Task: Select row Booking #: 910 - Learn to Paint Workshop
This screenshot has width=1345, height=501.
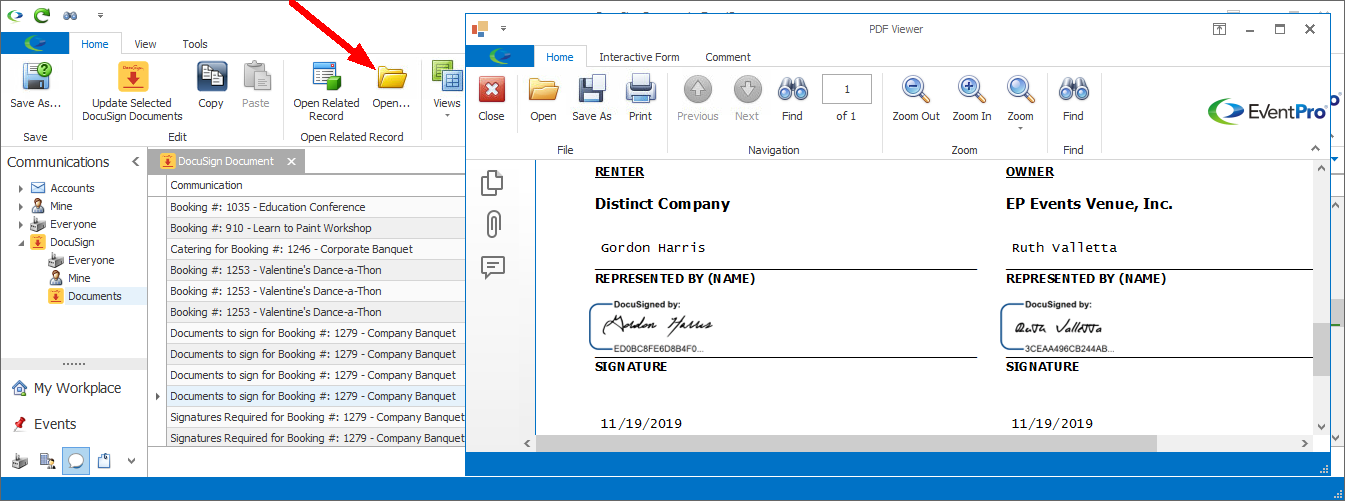Action: (316, 228)
